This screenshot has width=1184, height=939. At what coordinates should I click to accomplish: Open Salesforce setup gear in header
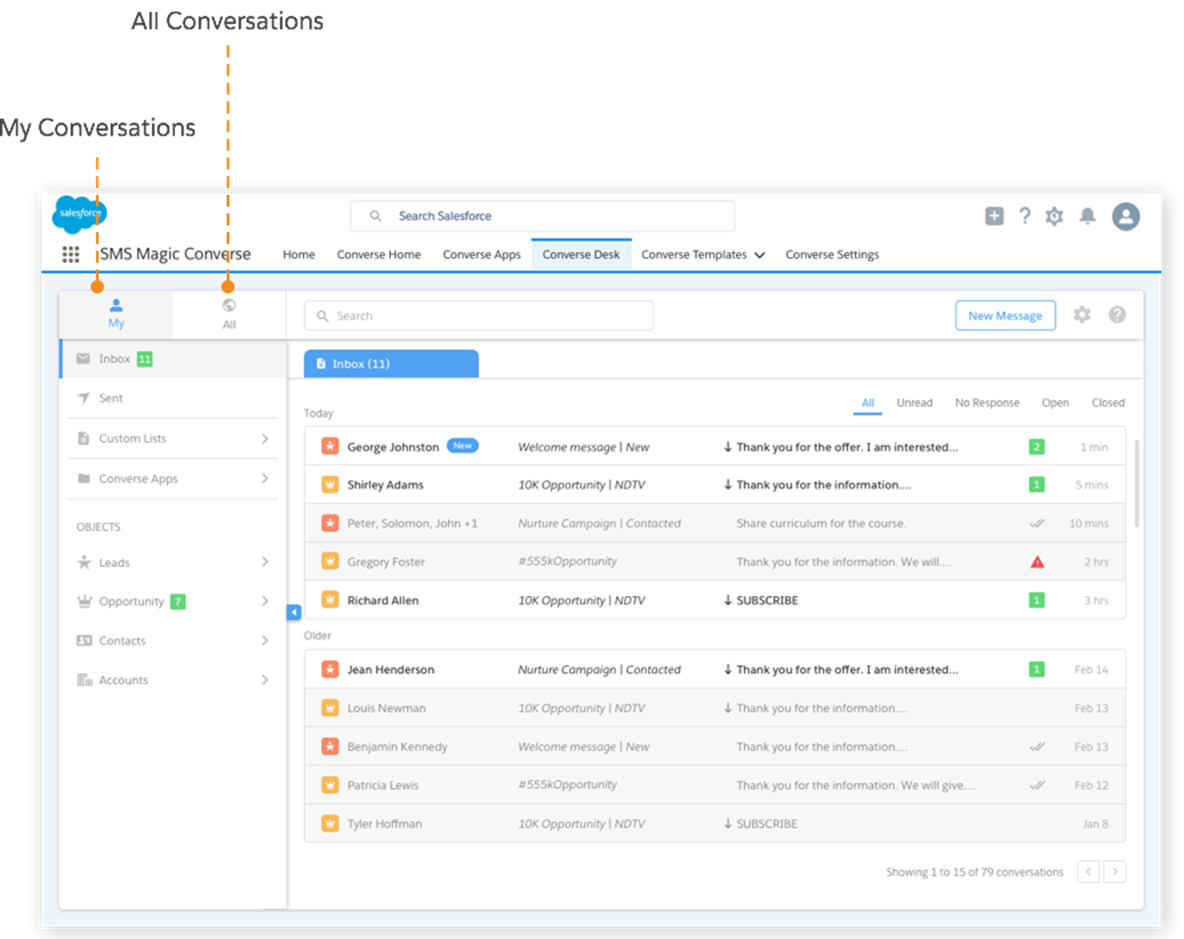click(1054, 217)
